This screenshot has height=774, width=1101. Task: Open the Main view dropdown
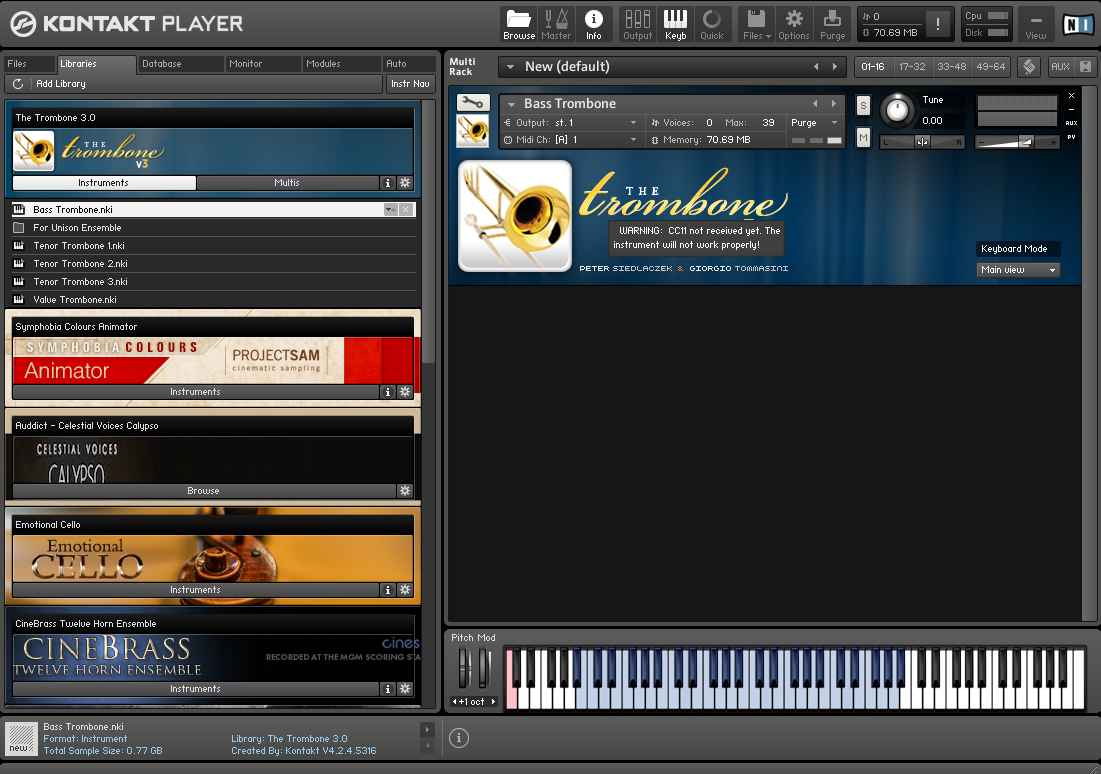[1018, 270]
